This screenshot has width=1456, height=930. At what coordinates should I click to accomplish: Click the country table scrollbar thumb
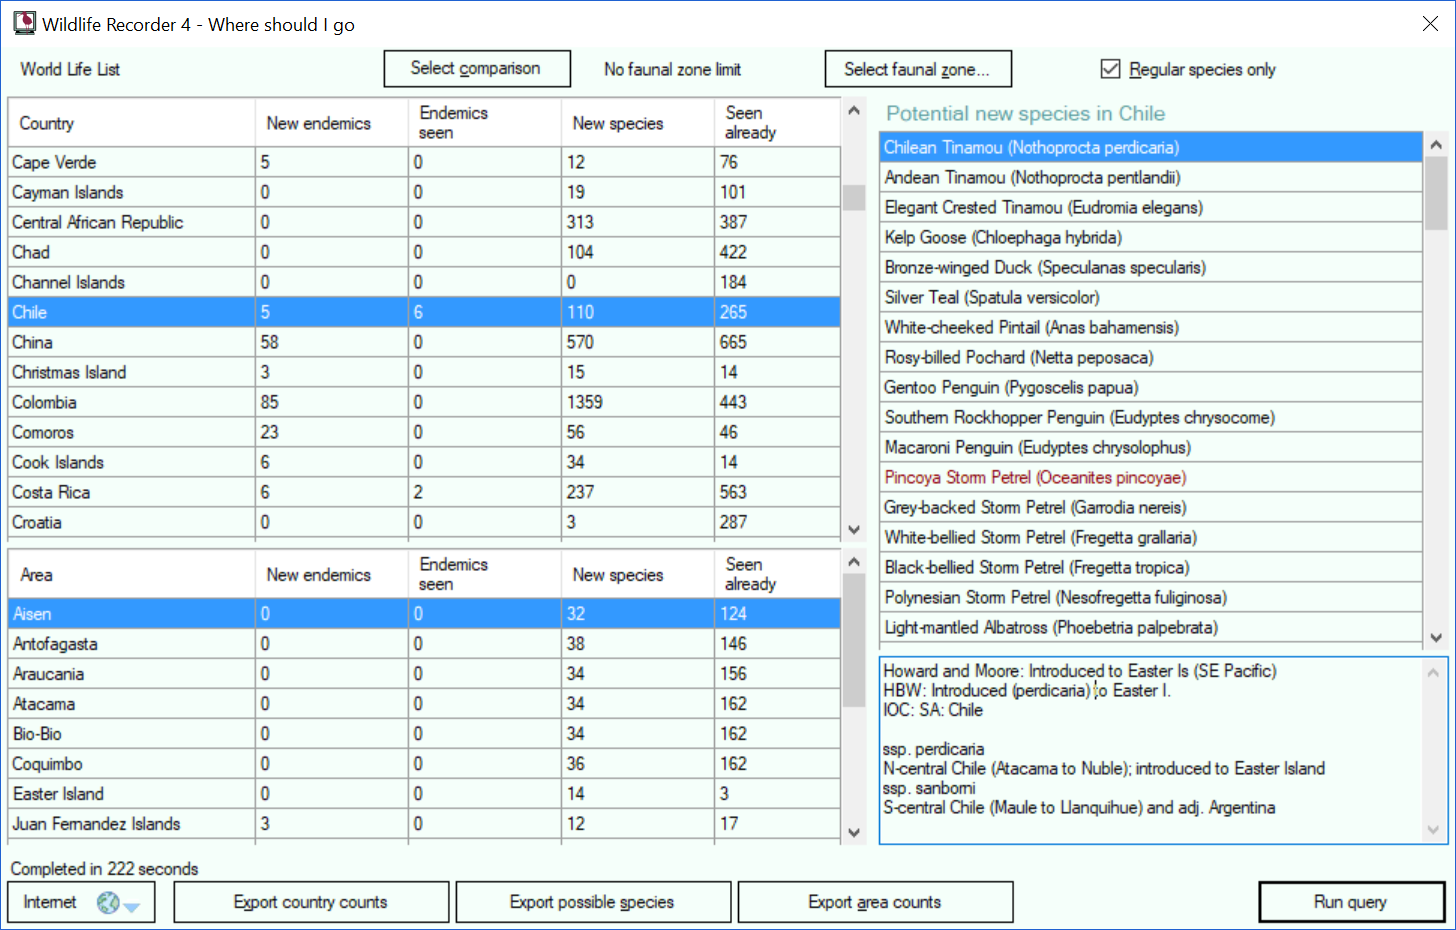[854, 198]
